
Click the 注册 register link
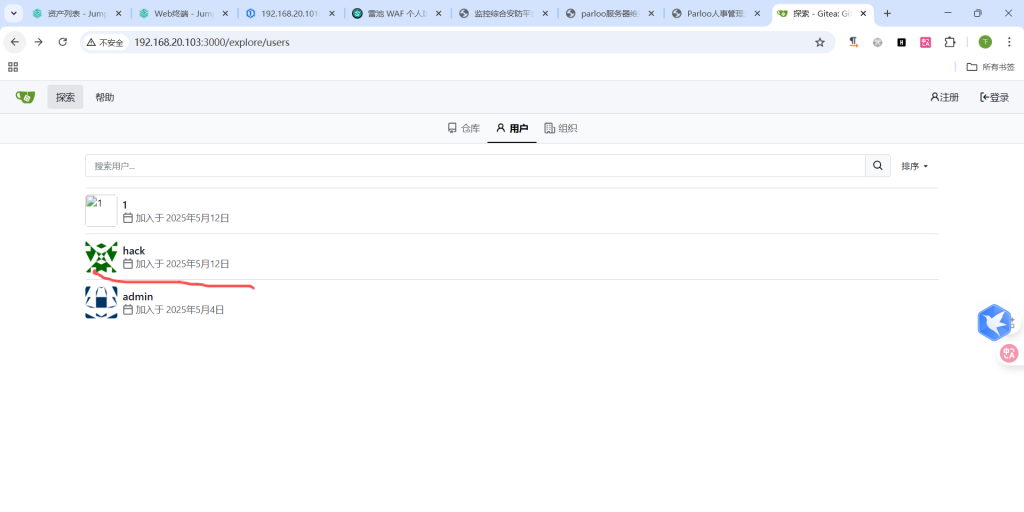[944, 97]
